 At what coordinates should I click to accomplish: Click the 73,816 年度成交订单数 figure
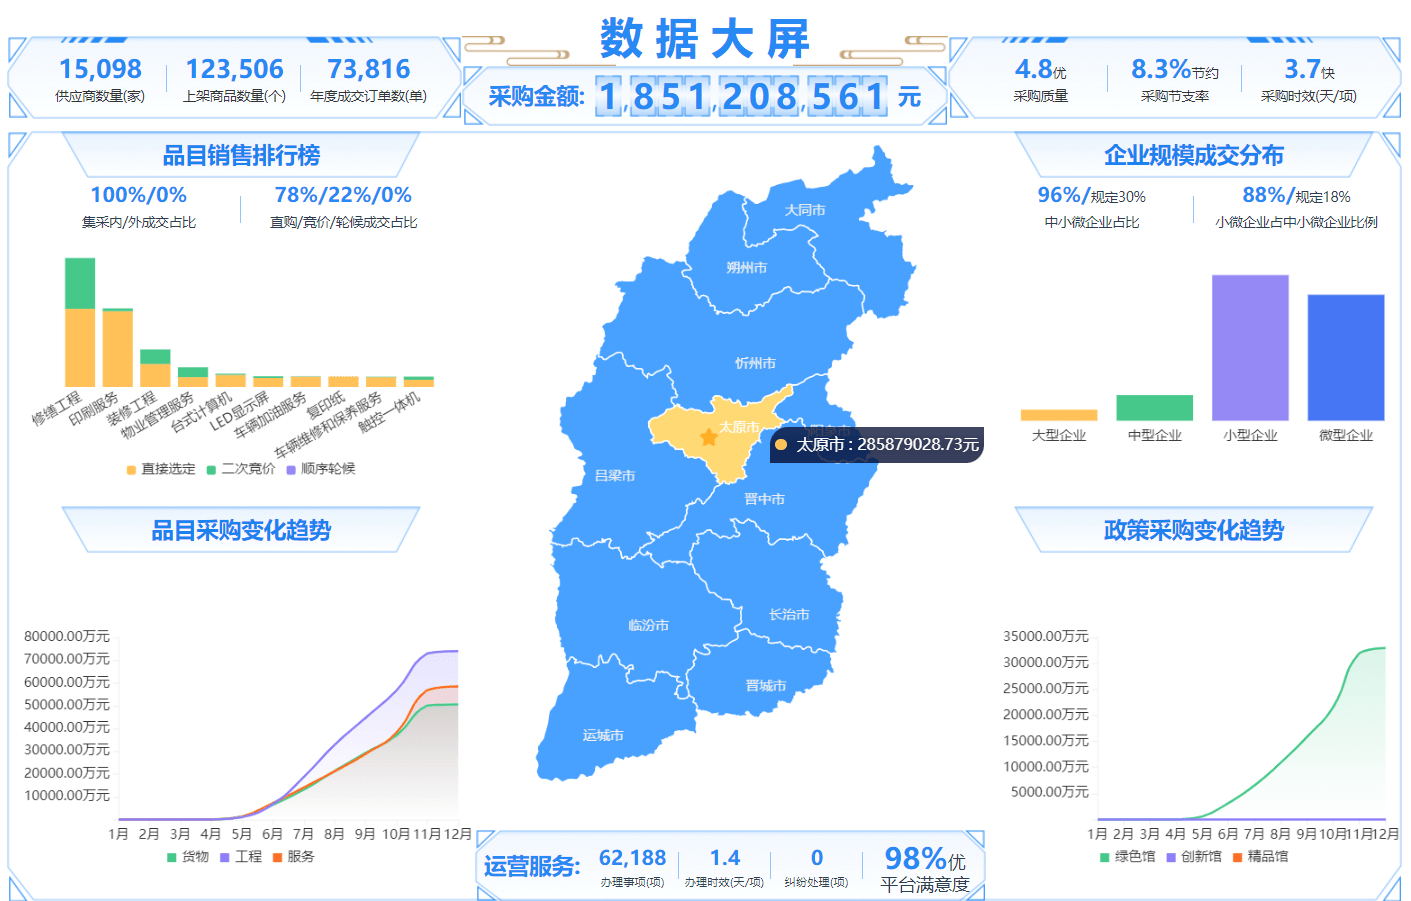pos(368,69)
